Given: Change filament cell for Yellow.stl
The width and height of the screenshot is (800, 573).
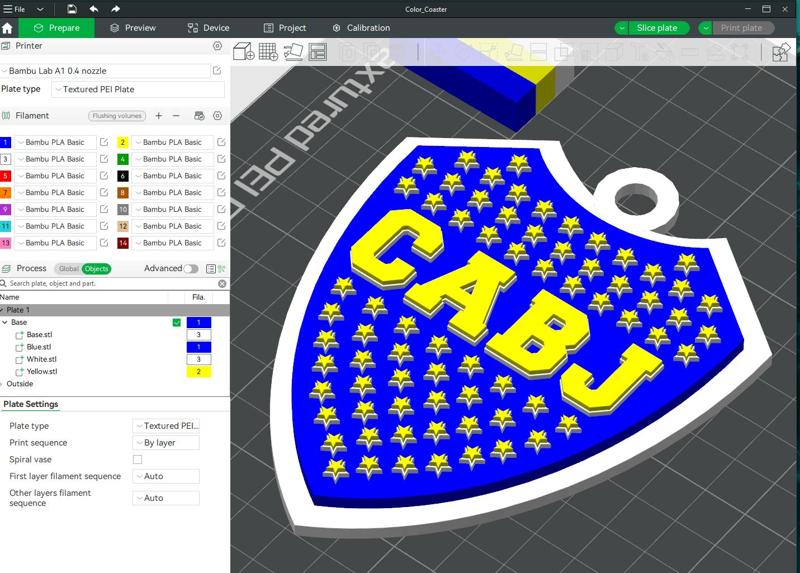Looking at the screenshot, I should 199,371.
